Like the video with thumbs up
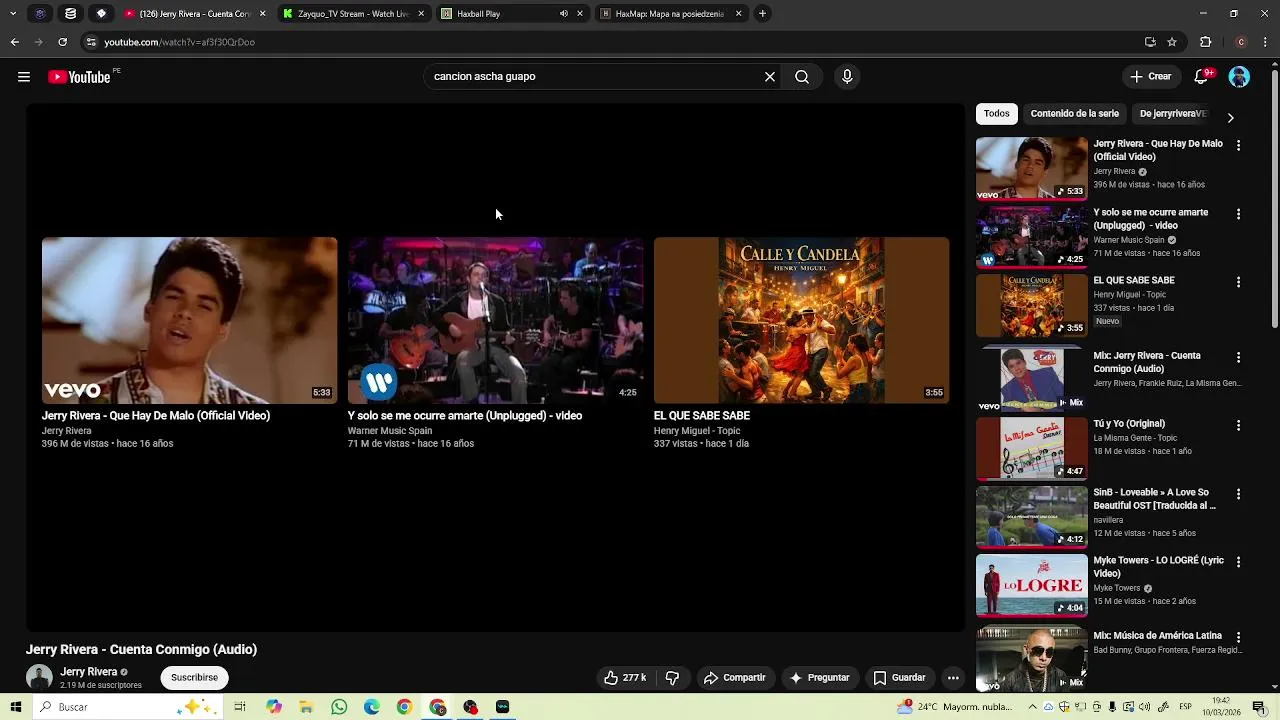1280x720 pixels. point(625,678)
